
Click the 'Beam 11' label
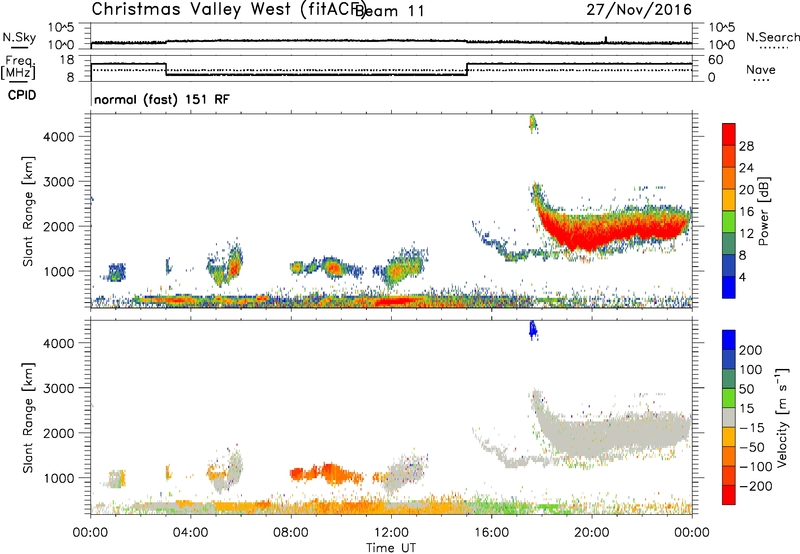tap(390, 11)
